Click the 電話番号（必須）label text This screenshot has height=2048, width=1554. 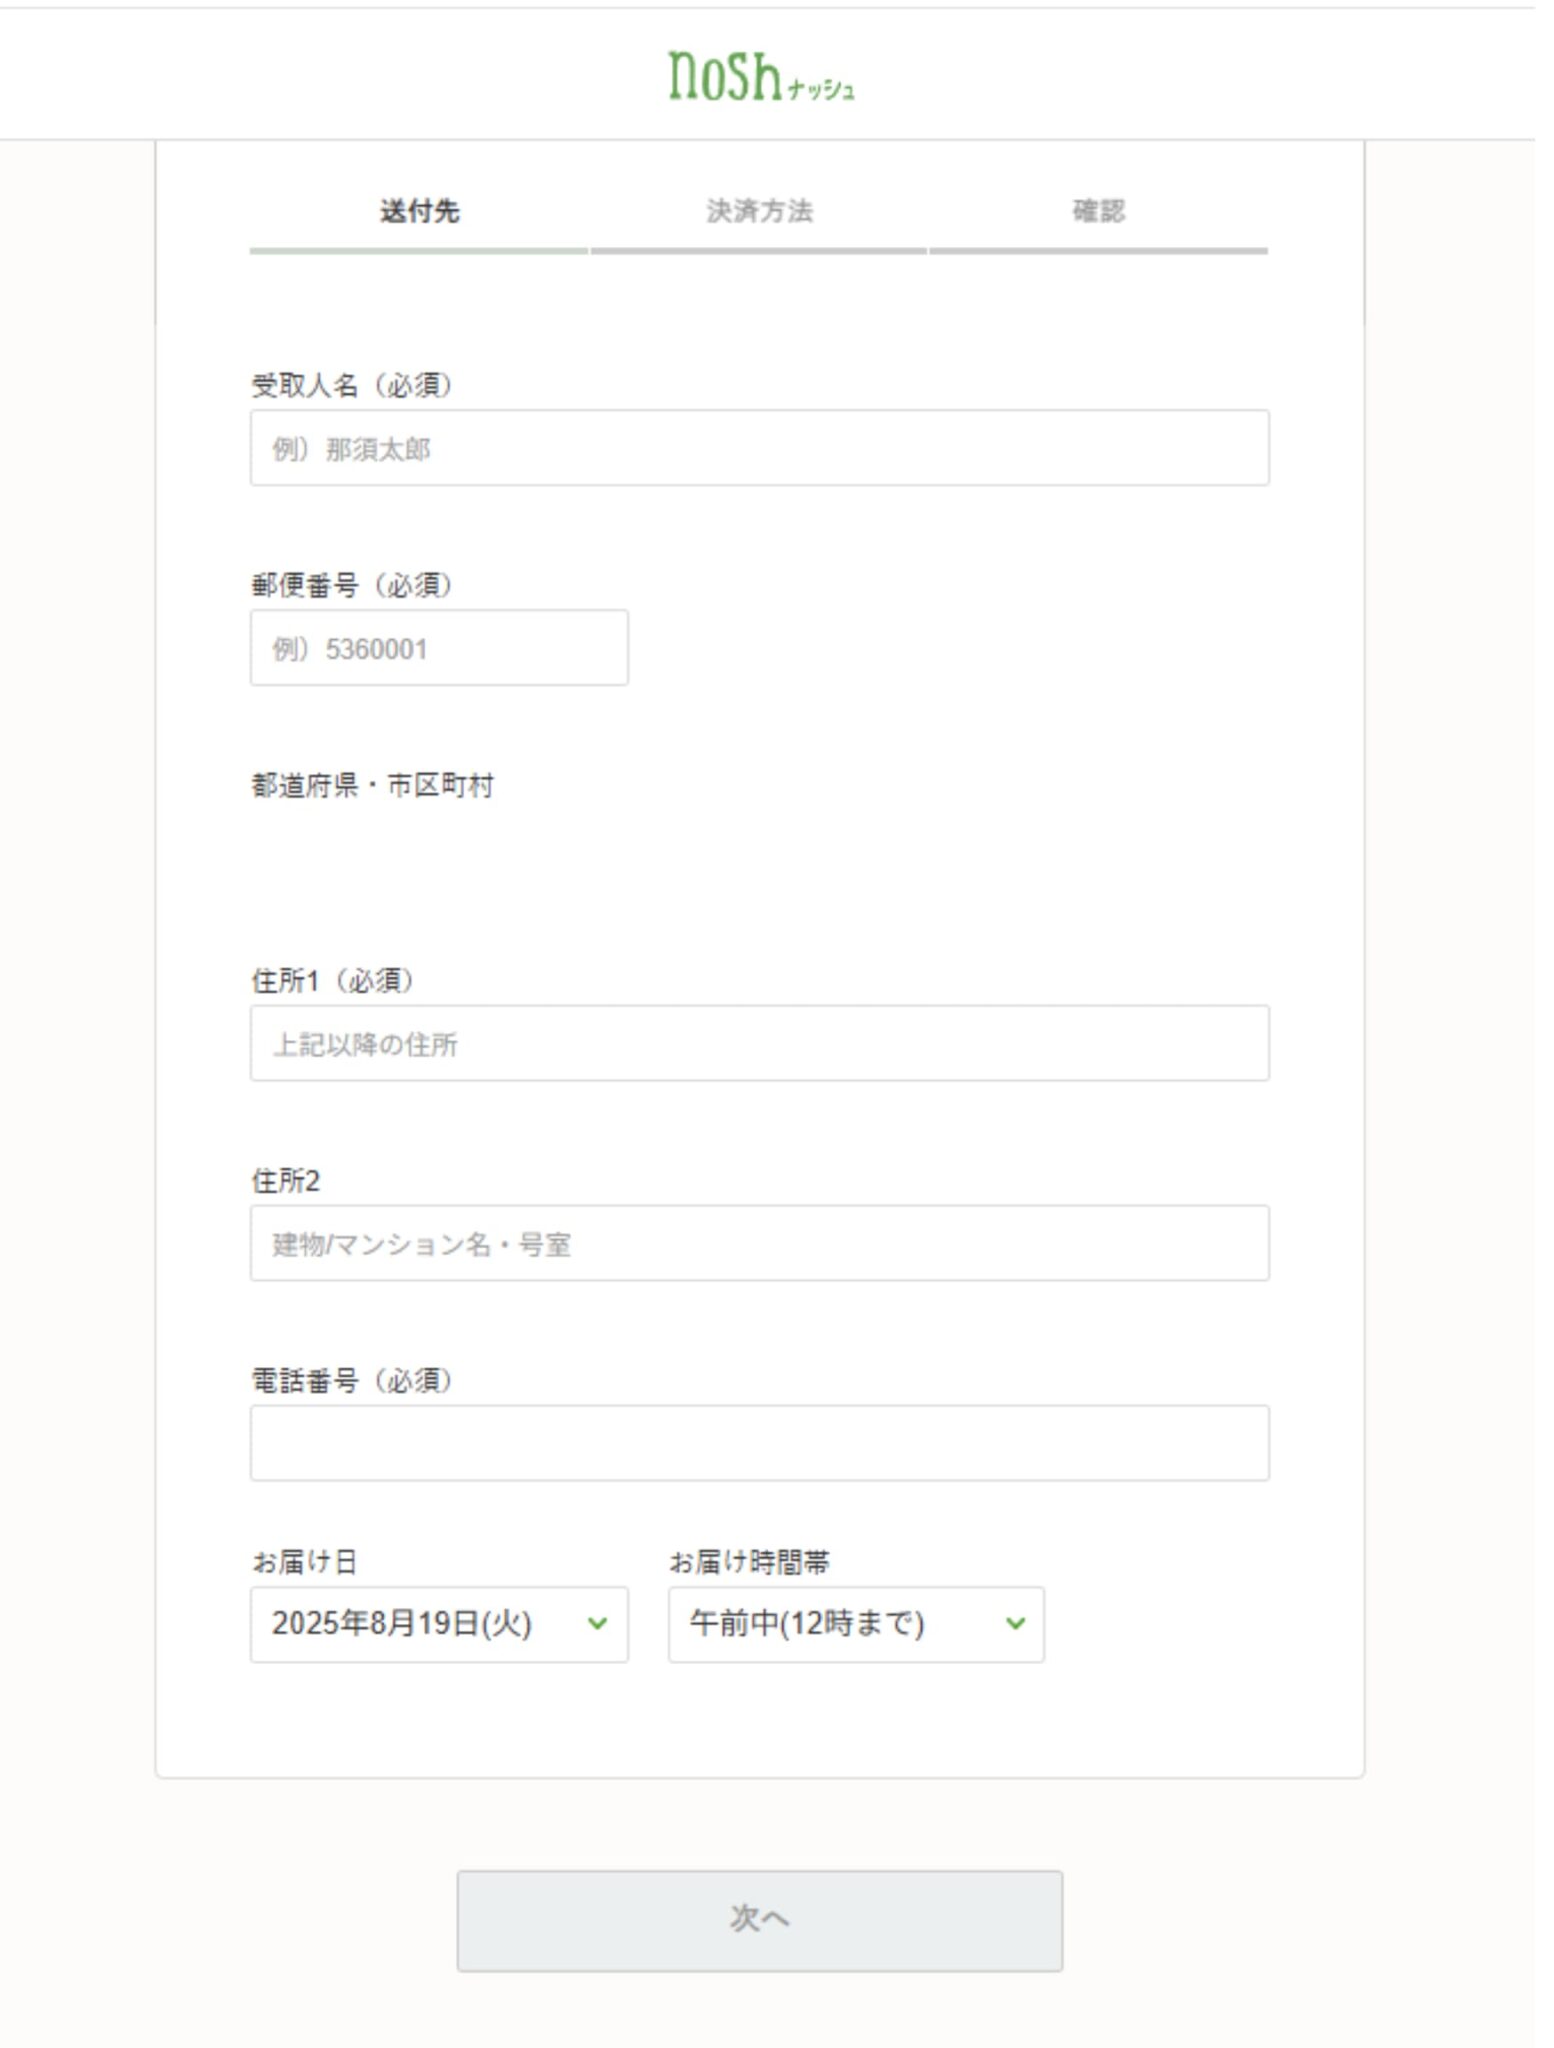pos(351,1380)
